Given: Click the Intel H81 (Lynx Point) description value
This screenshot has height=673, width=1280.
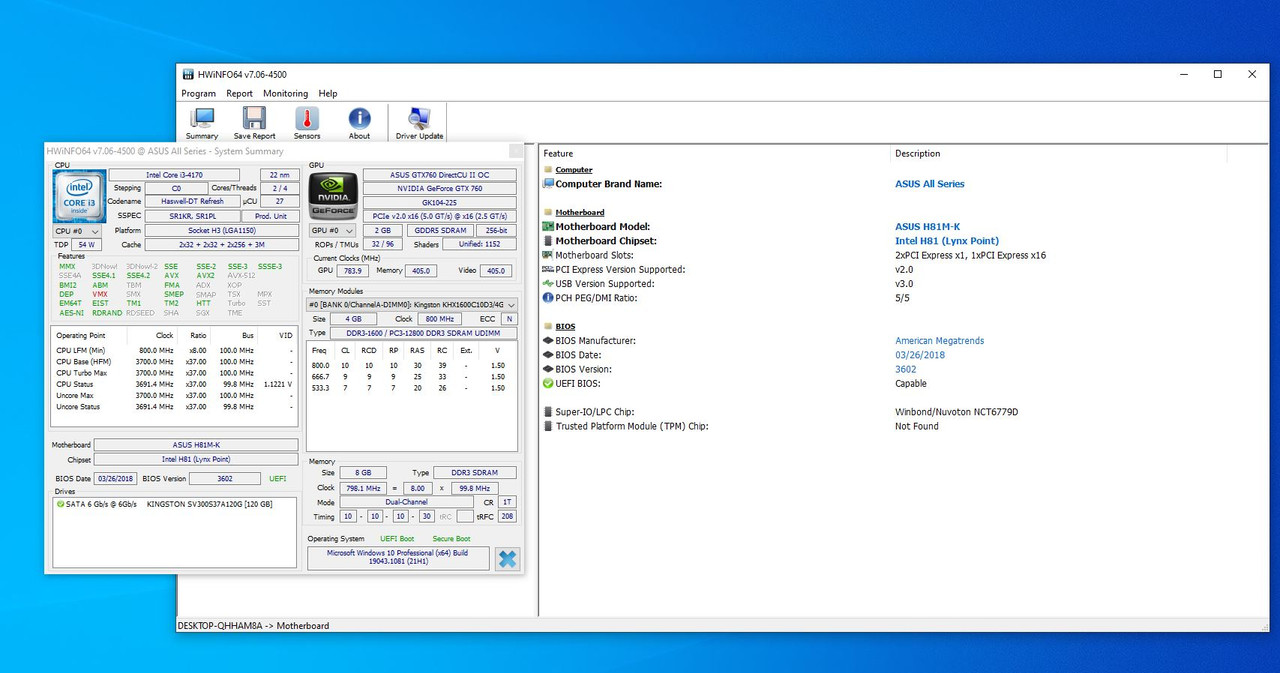Looking at the screenshot, I should (x=947, y=241).
